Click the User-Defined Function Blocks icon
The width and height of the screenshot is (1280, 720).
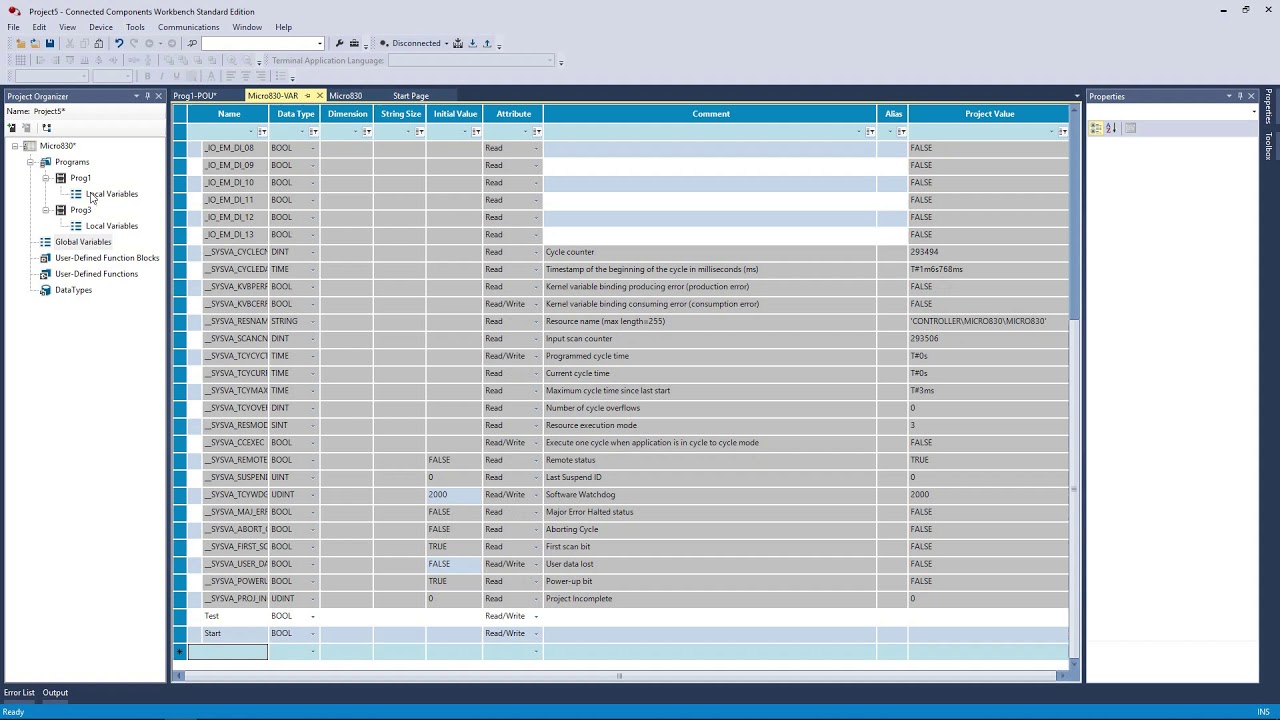[x=45, y=258]
